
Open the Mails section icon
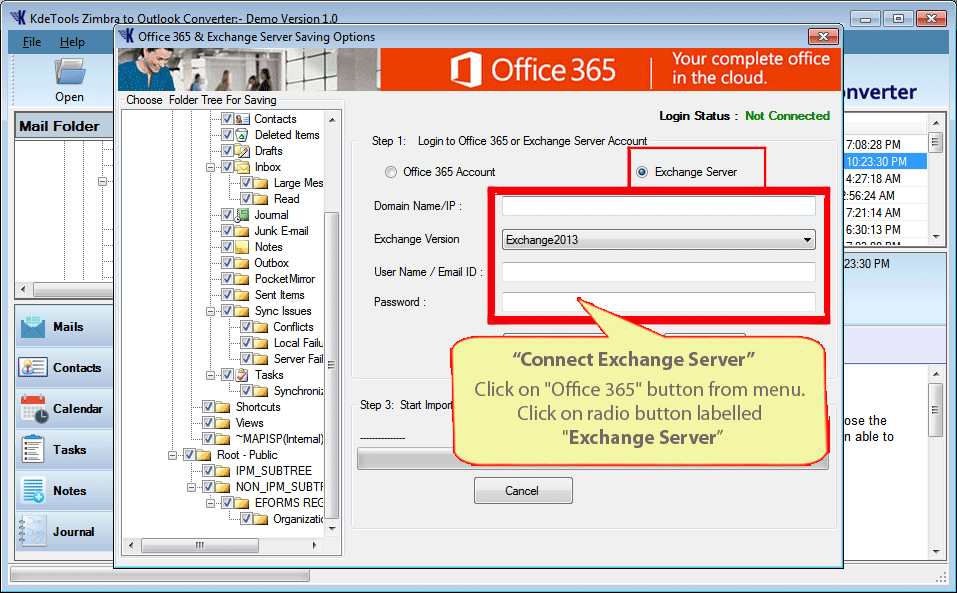point(32,327)
